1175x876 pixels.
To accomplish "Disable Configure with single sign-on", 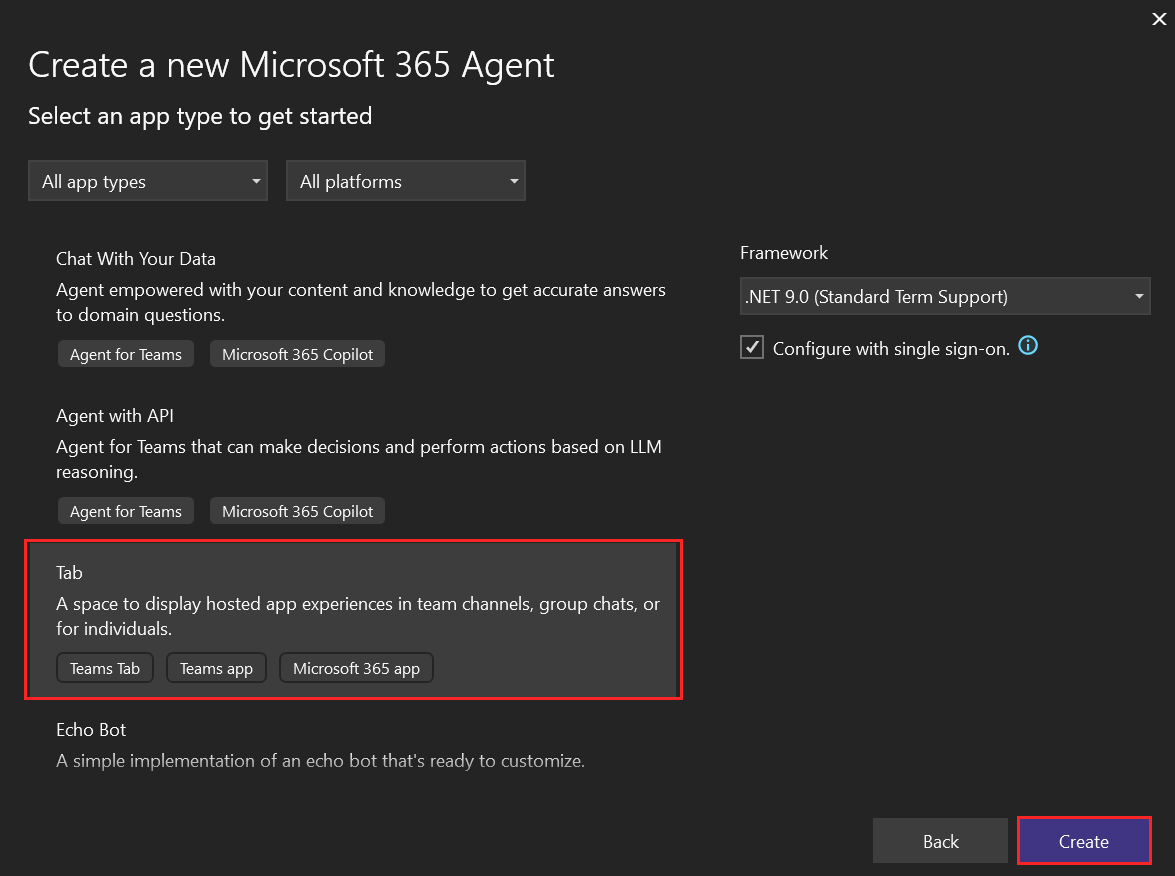I will coord(751,347).
